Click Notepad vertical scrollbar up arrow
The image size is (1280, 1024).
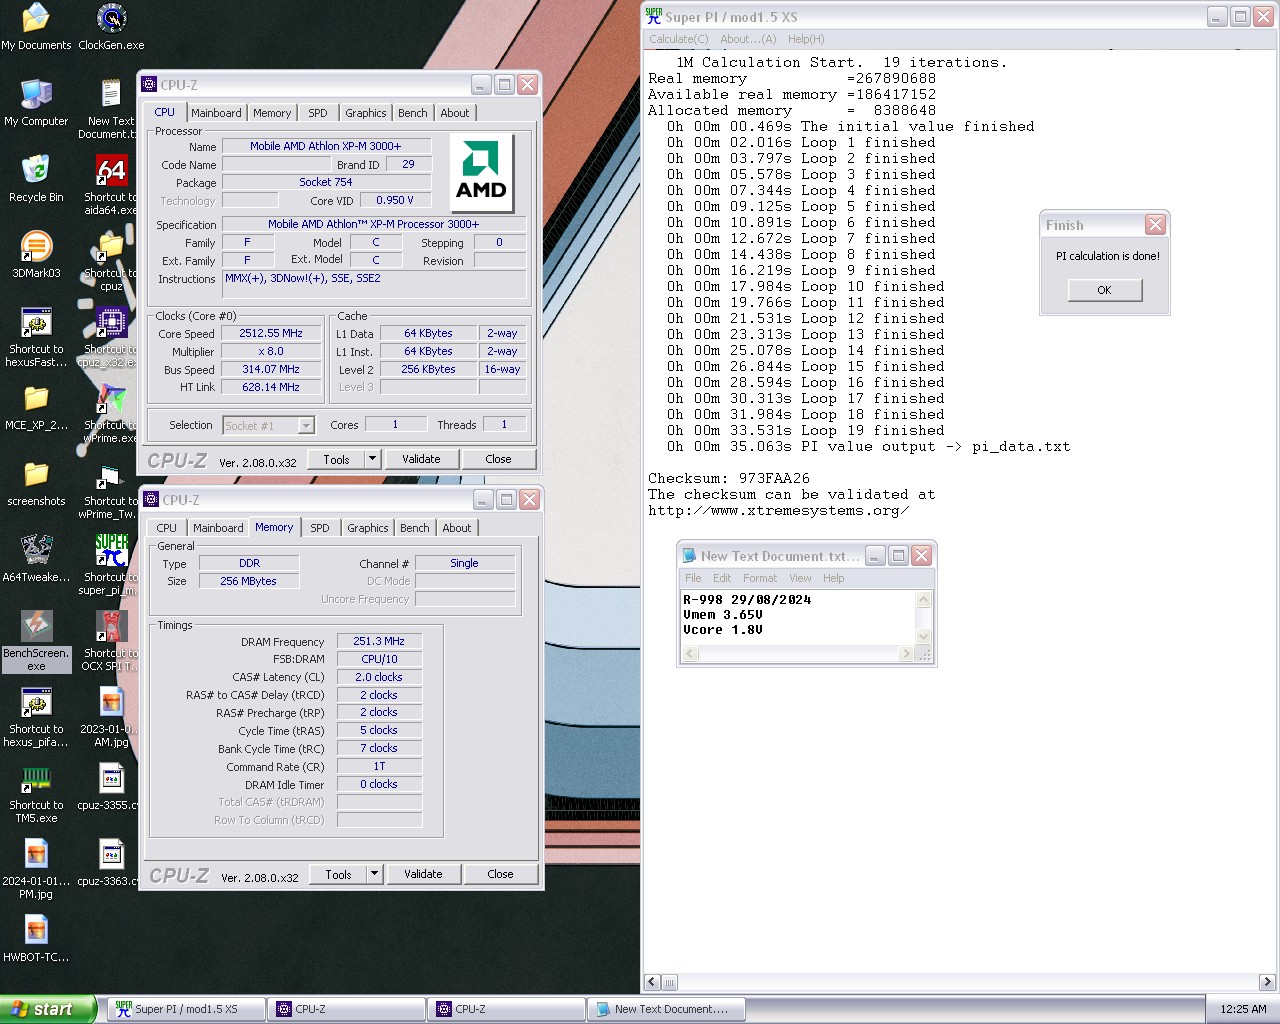(x=924, y=600)
